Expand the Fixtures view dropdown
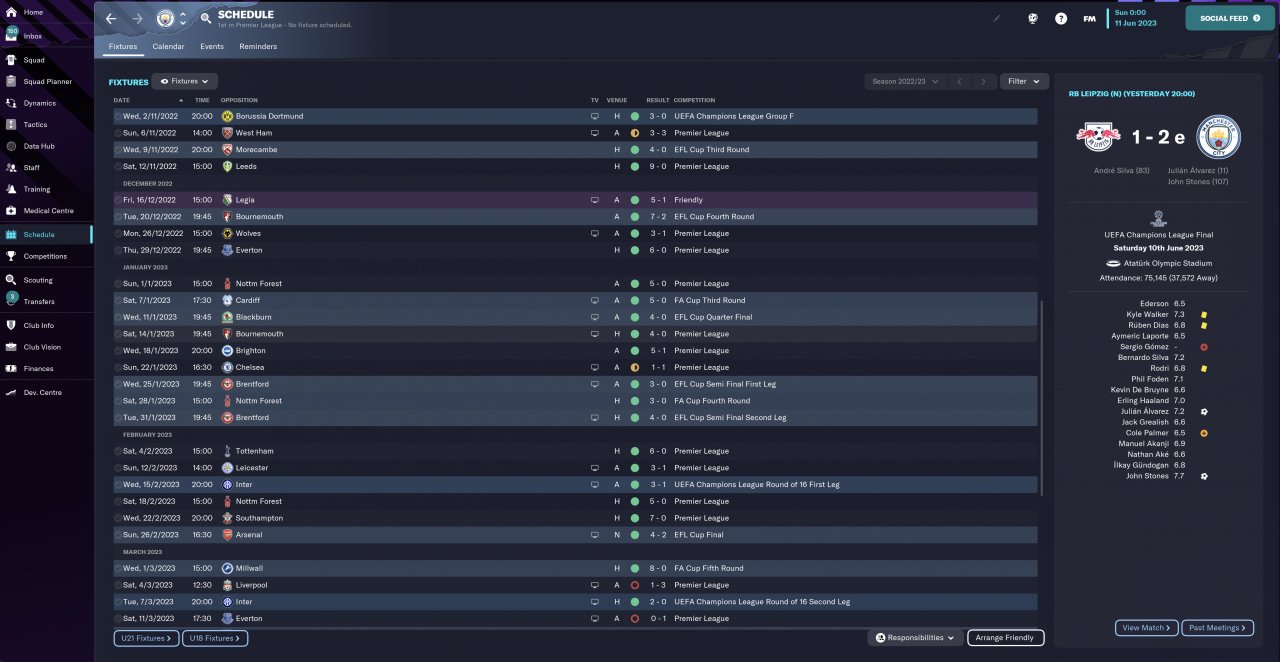This screenshot has height=662, width=1280. coord(185,81)
